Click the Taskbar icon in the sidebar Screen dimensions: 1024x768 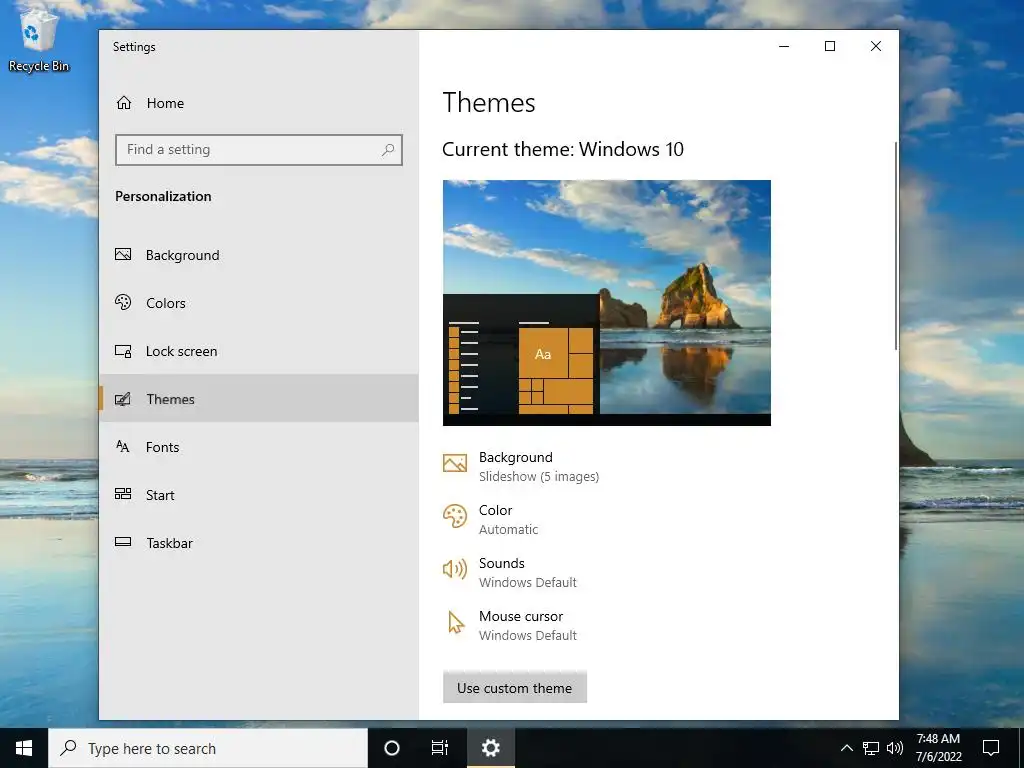(123, 542)
